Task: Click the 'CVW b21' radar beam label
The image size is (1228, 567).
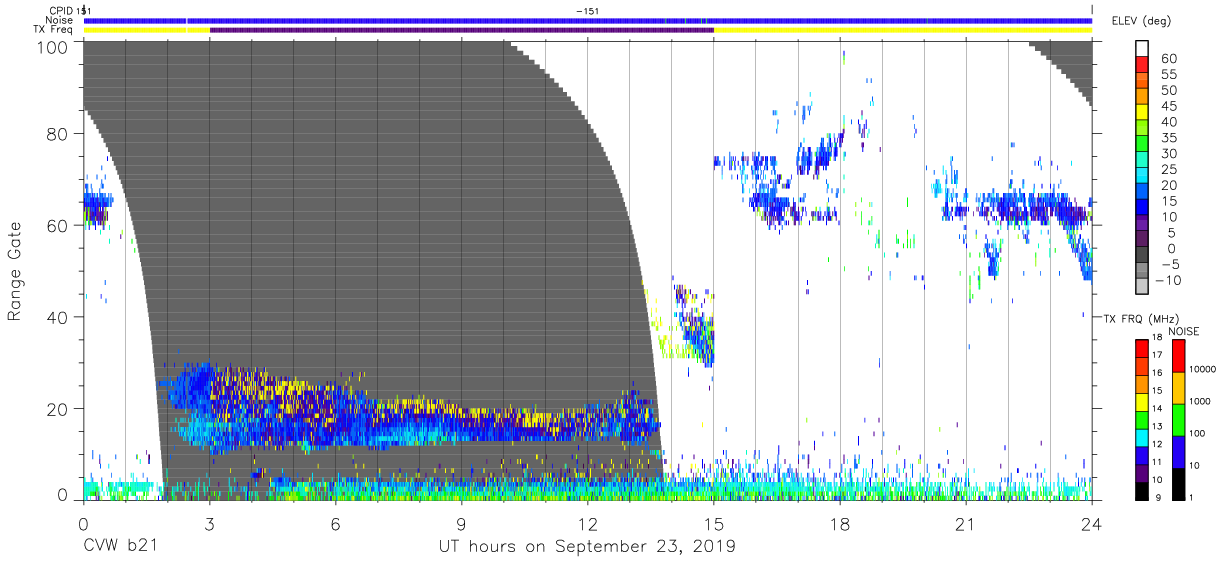Action: pos(118,547)
